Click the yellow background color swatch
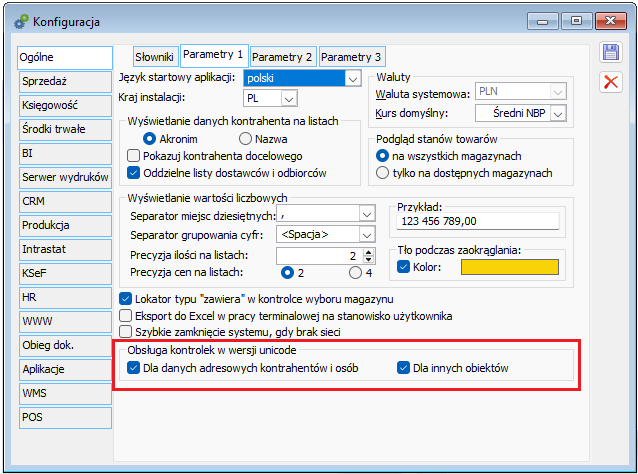Screen dimensions: 638x474 coord(509,267)
